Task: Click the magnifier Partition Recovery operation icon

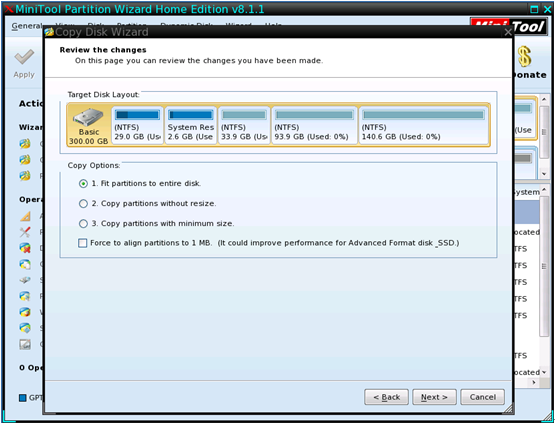Action: pyautogui.click(x=25, y=296)
